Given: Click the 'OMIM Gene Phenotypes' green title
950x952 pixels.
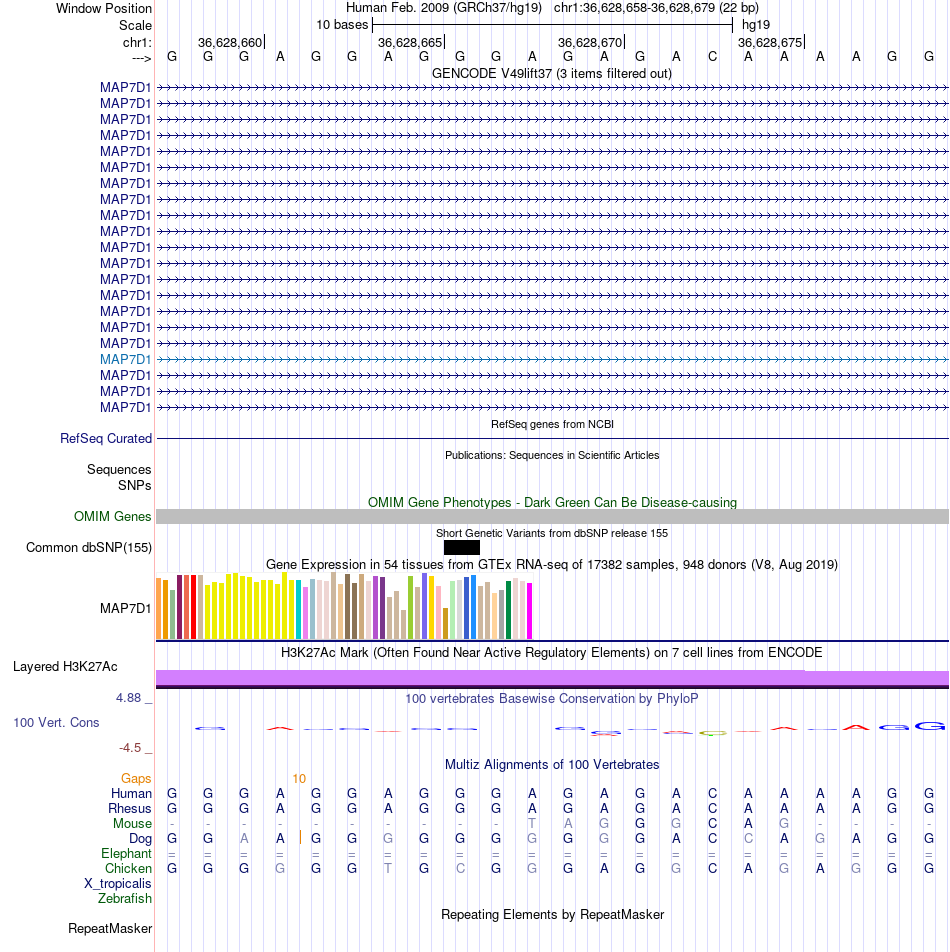Looking at the screenshot, I should [552, 503].
